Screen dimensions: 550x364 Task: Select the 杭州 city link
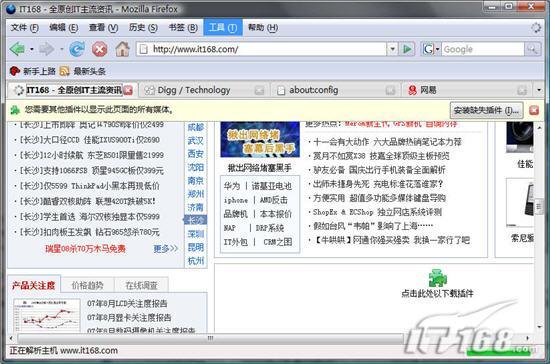click(195, 261)
